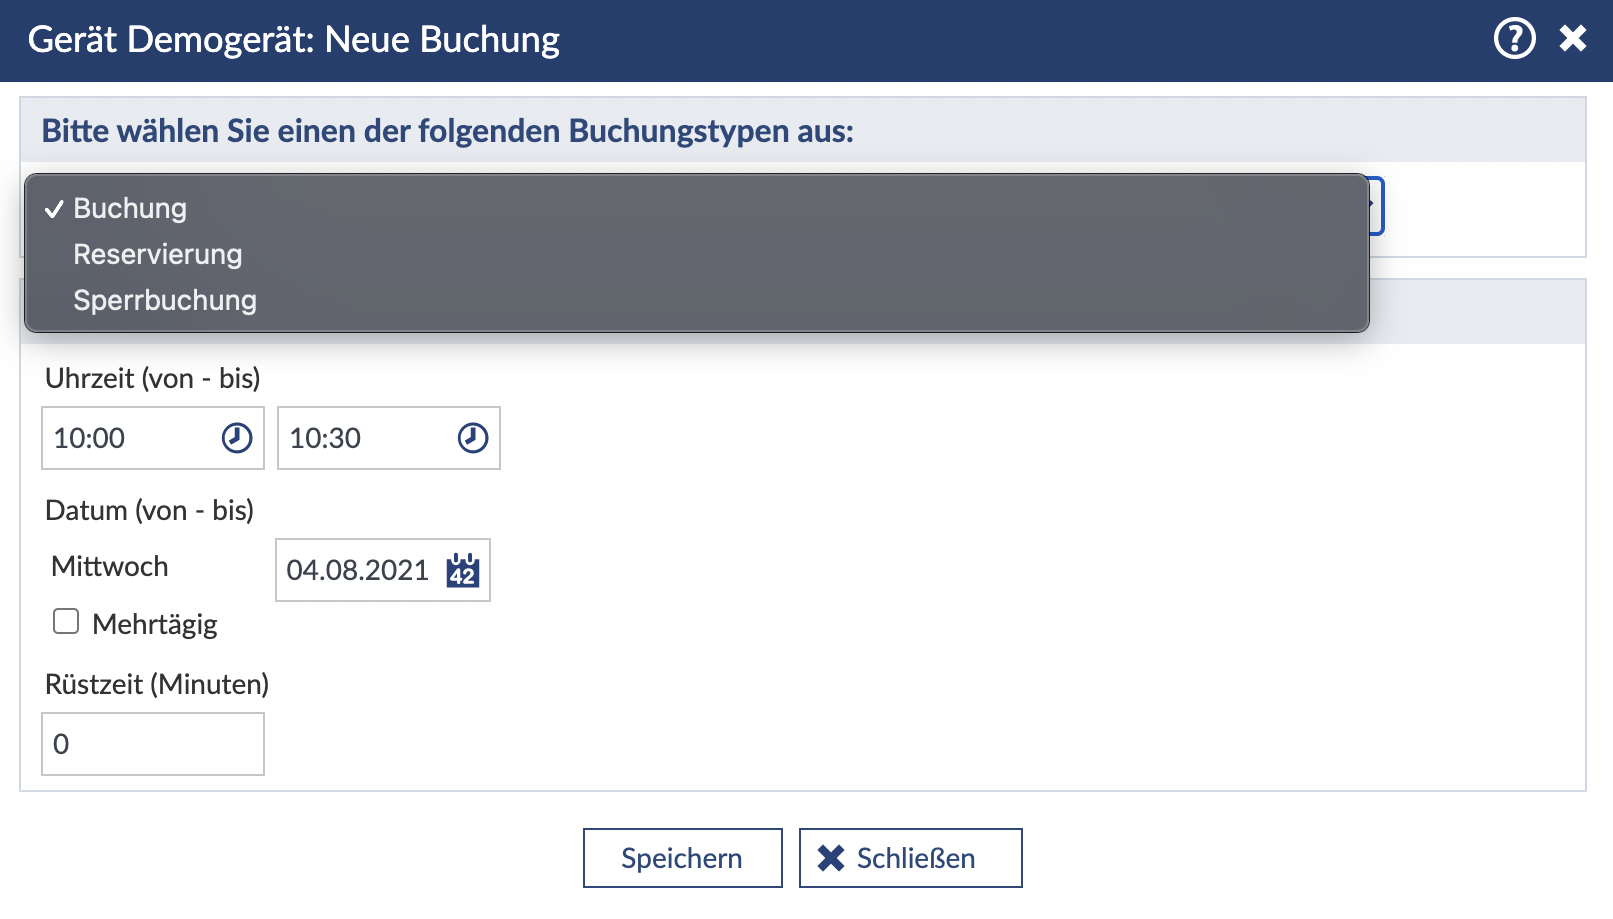
Task: Choose Reservierung from the booking type list
Action: (158, 254)
